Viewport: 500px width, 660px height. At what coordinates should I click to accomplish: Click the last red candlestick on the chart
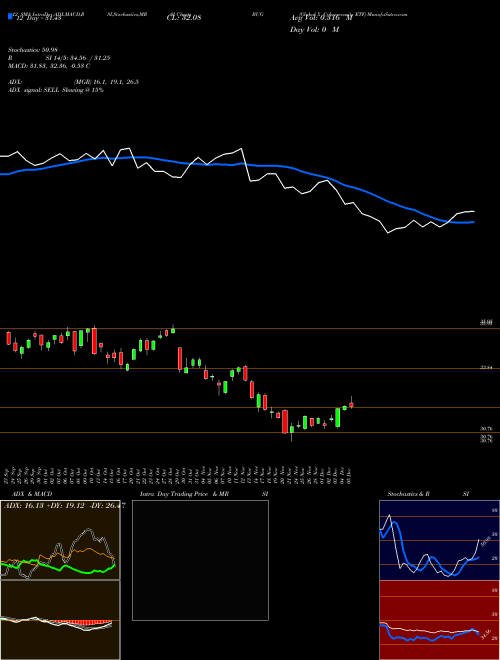click(351, 405)
